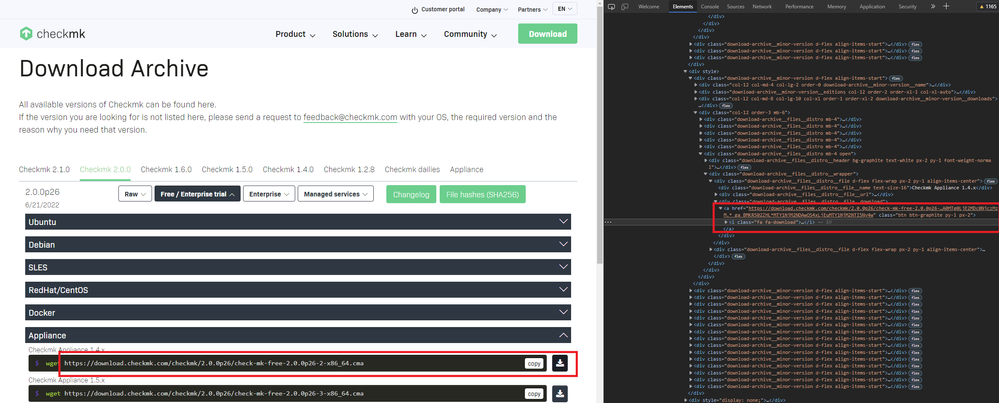Viewport: 999px width, 403px height.
Task: Open the Community navigation menu
Action: click(470, 34)
